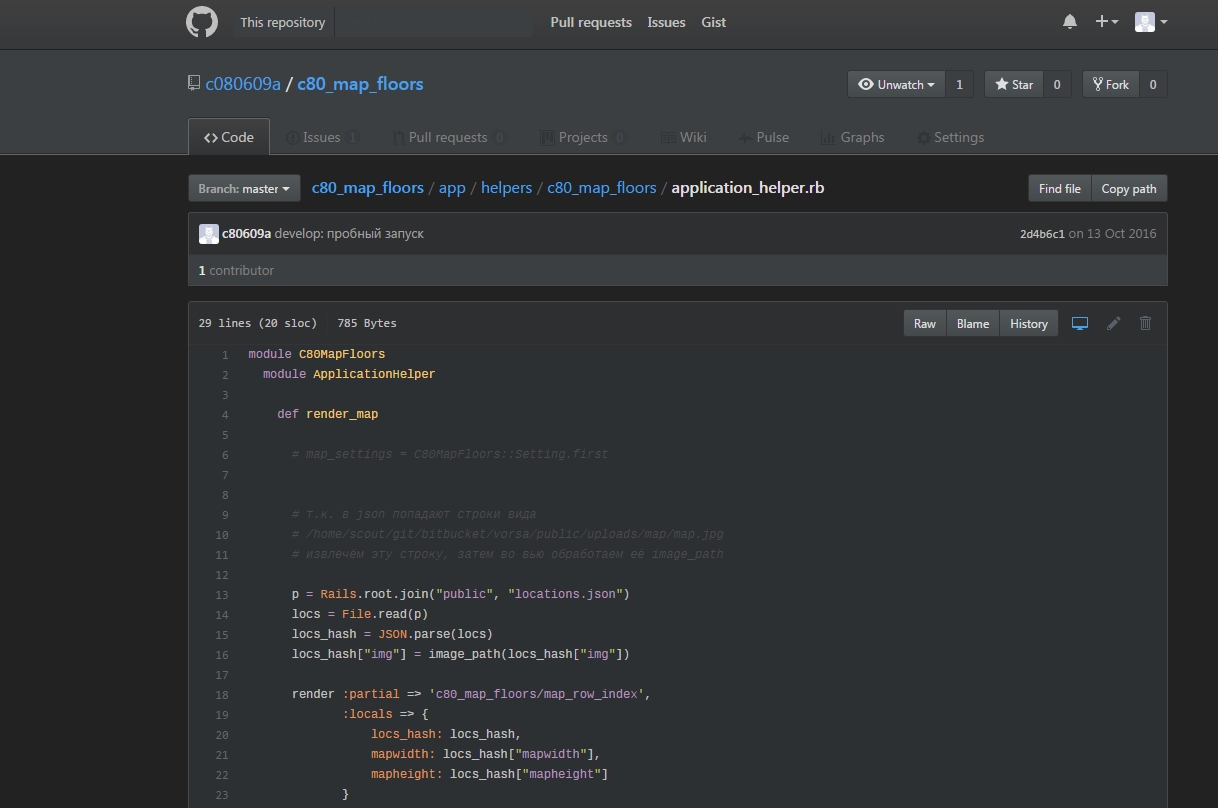The image size is (1218, 808).
Task: Click the Find file button
Action: pos(1059,188)
